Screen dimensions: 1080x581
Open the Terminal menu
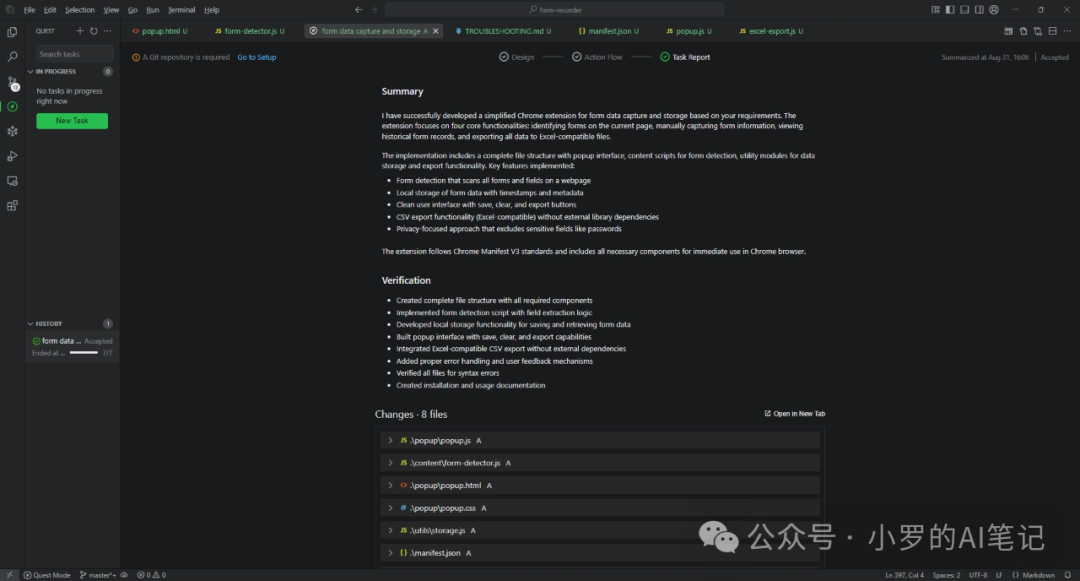coord(181,10)
